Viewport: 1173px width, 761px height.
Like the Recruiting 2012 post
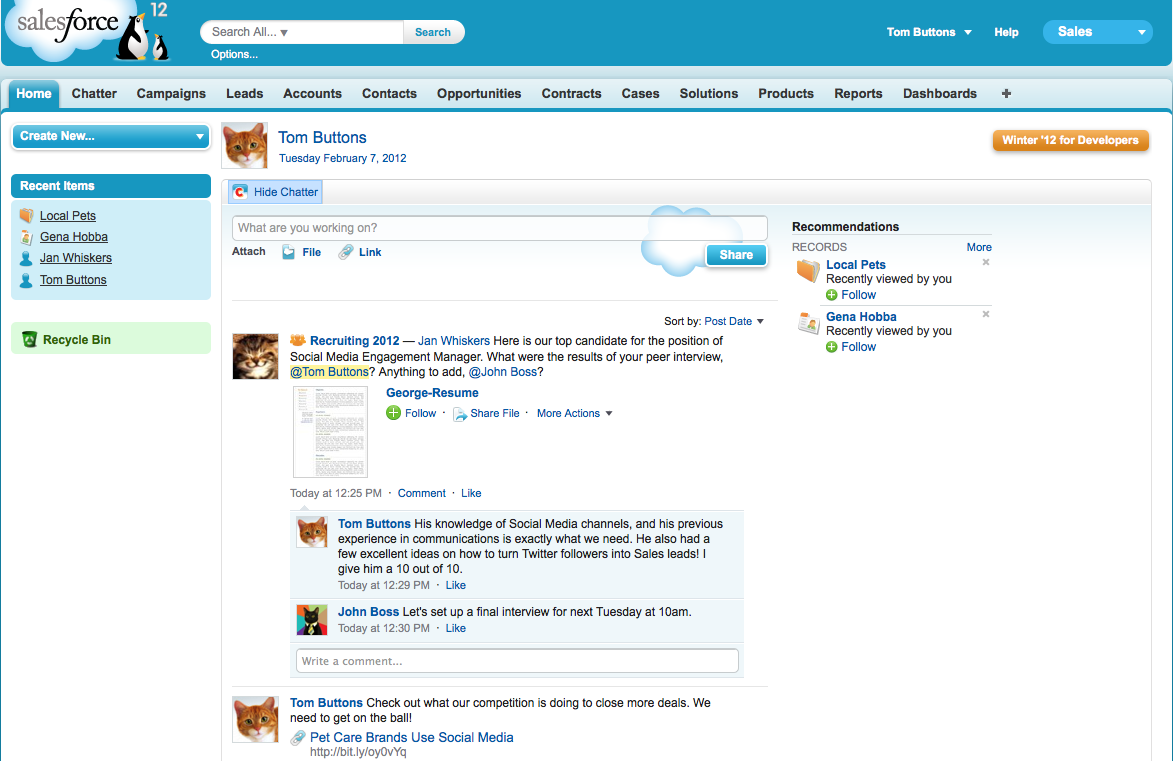(471, 493)
